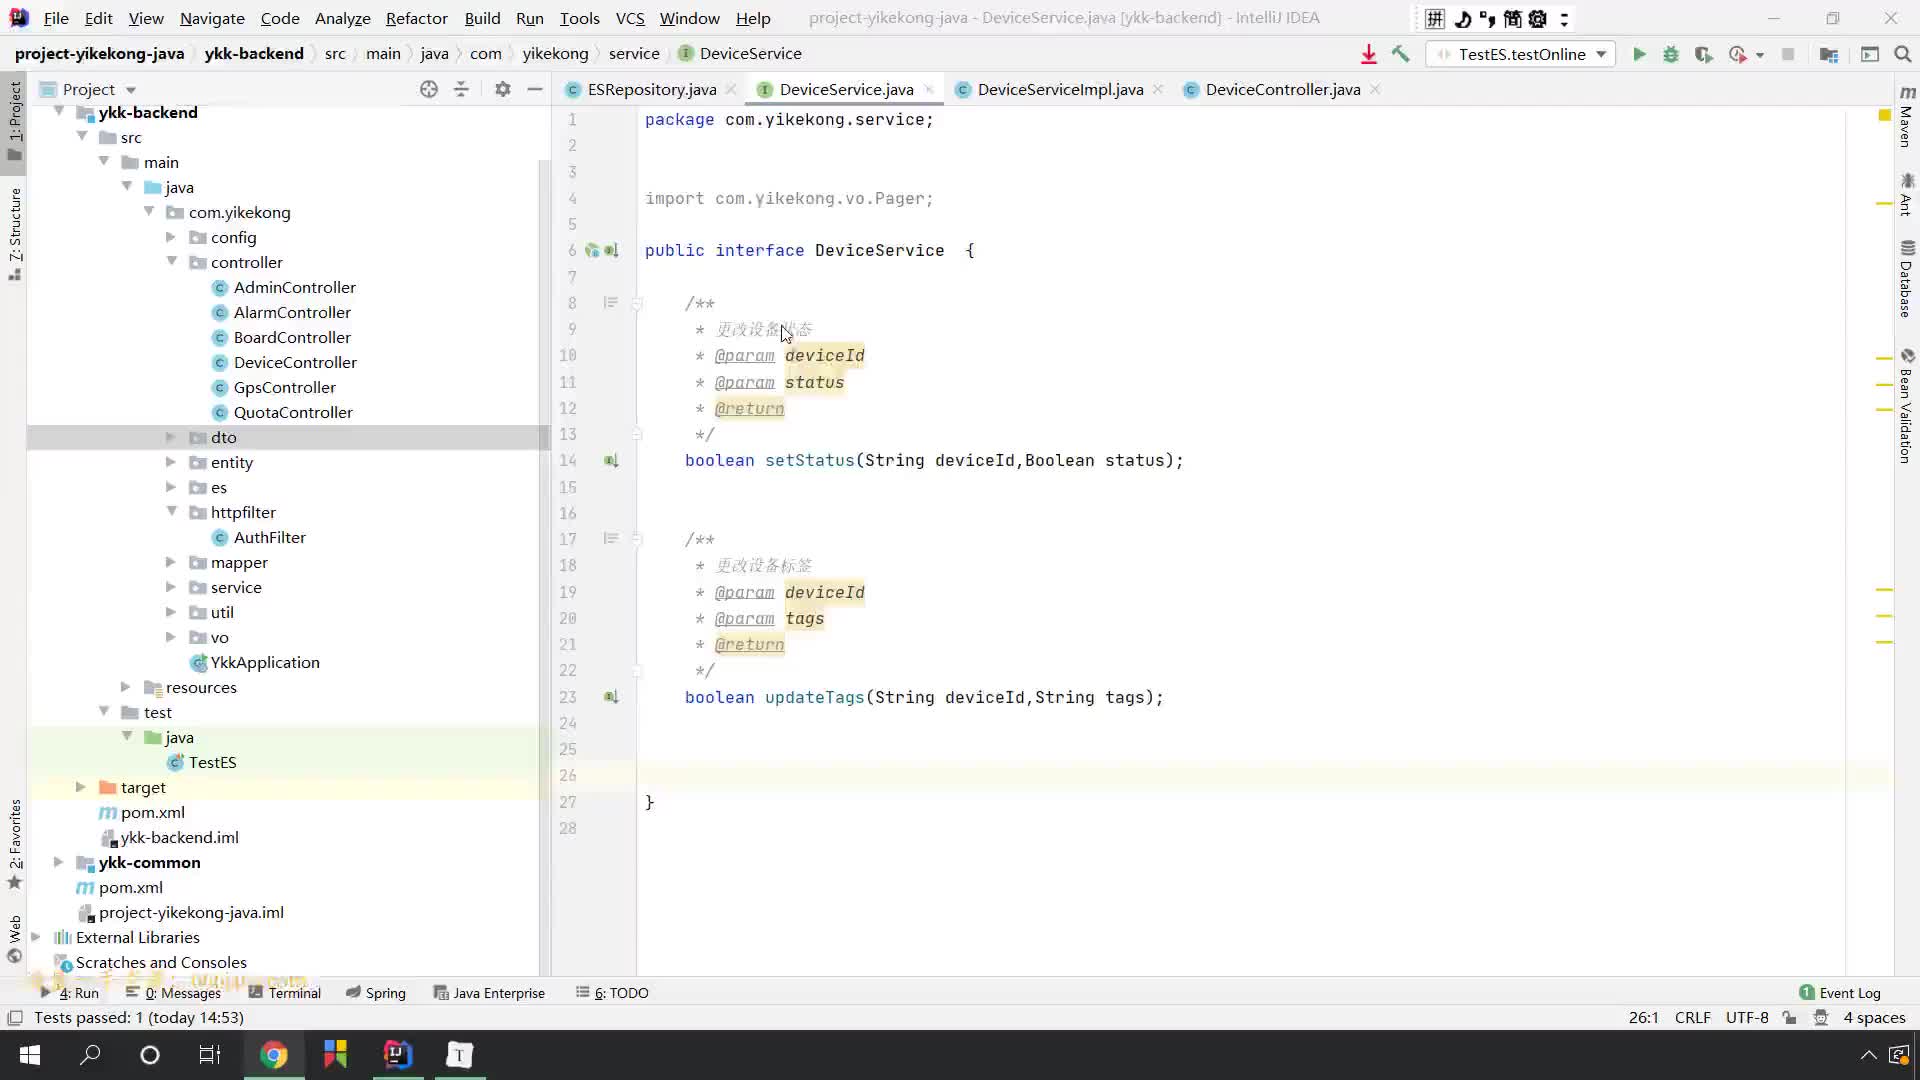This screenshot has height=1080, width=1920.
Task: Switch to DeviceController.java tab
Action: [x=1283, y=89]
